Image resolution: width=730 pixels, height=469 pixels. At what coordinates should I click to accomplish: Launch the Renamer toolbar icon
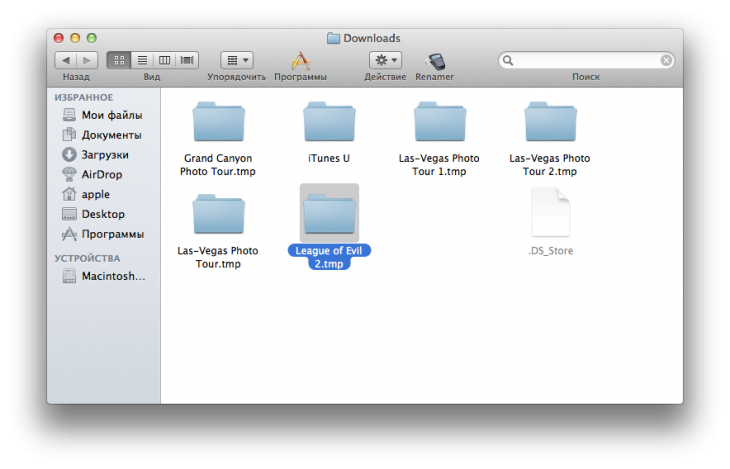(435, 61)
